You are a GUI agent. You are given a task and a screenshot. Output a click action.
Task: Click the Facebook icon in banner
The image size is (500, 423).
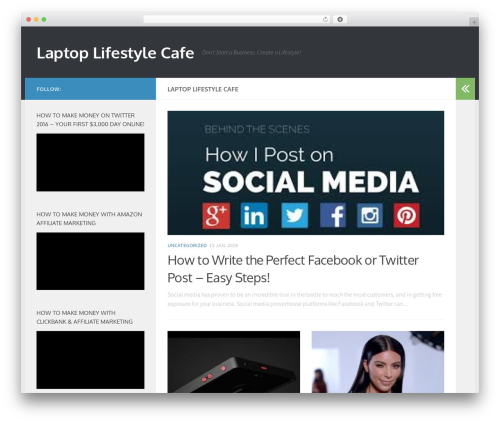(333, 215)
